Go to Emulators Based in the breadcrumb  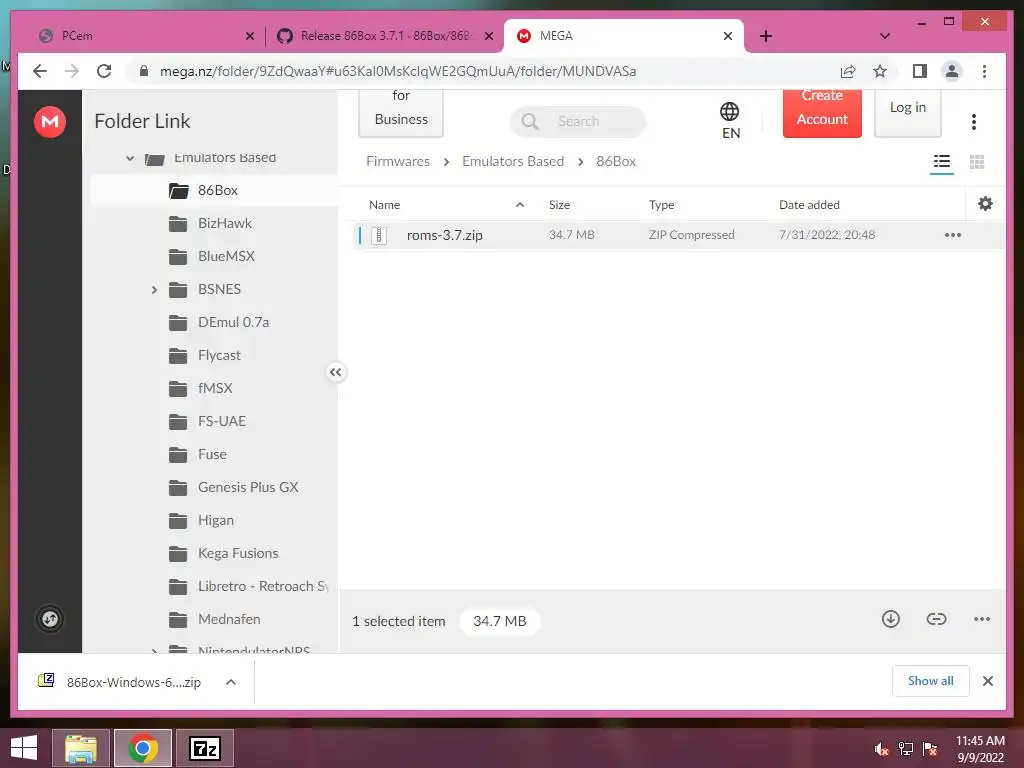(x=513, y=161)
